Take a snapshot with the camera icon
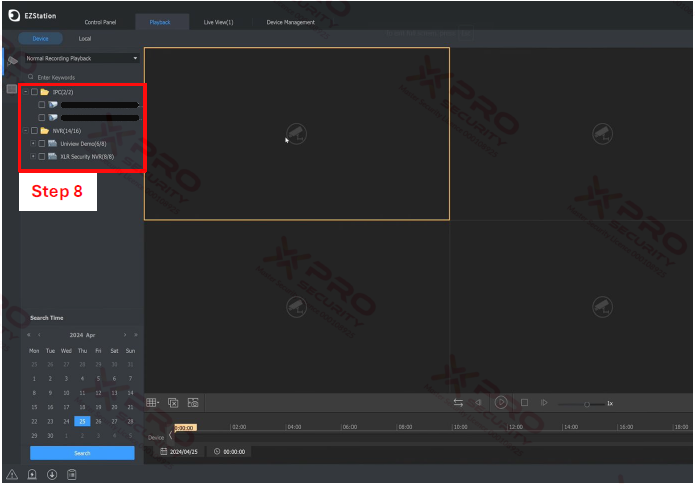The width and height of the screenshot is (695, 484). 193,402
